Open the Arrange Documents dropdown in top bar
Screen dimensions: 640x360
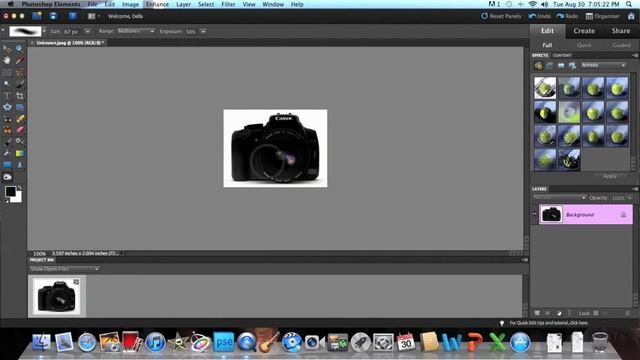[x=94, y=16]
